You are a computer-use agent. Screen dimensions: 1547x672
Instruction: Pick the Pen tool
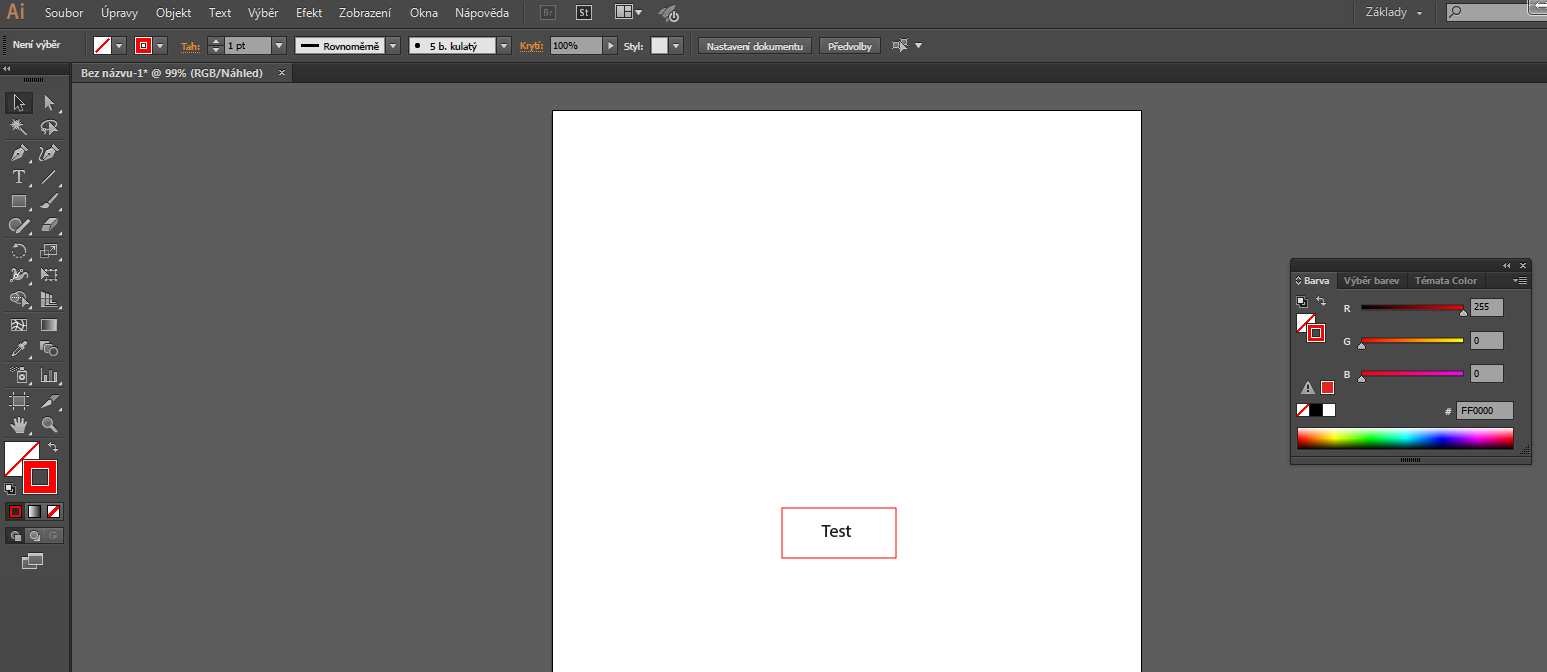[x=18, y=153]
